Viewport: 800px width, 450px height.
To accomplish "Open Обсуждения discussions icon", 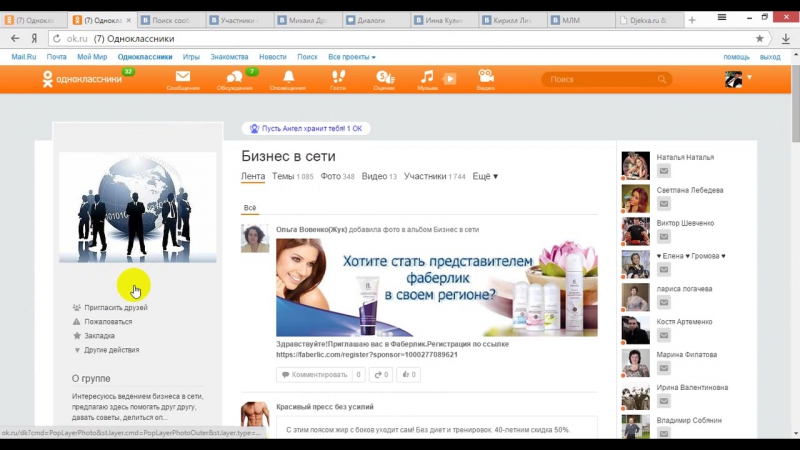I will click(234, 80).
